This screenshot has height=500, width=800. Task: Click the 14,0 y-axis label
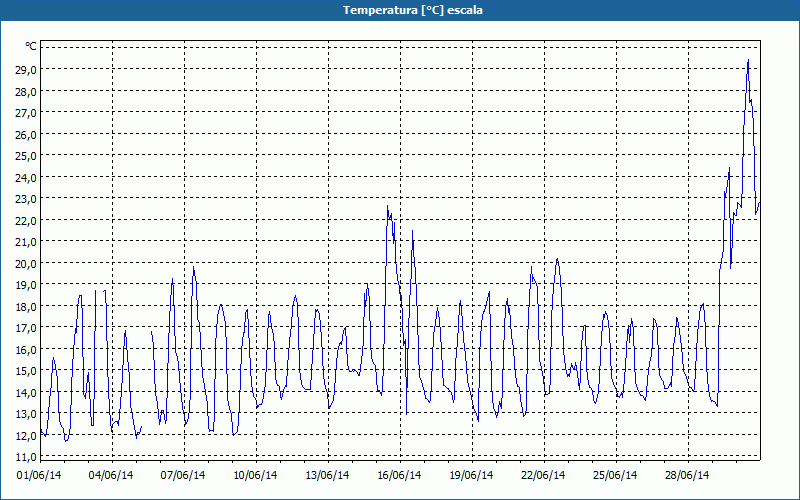coord(26,393)
